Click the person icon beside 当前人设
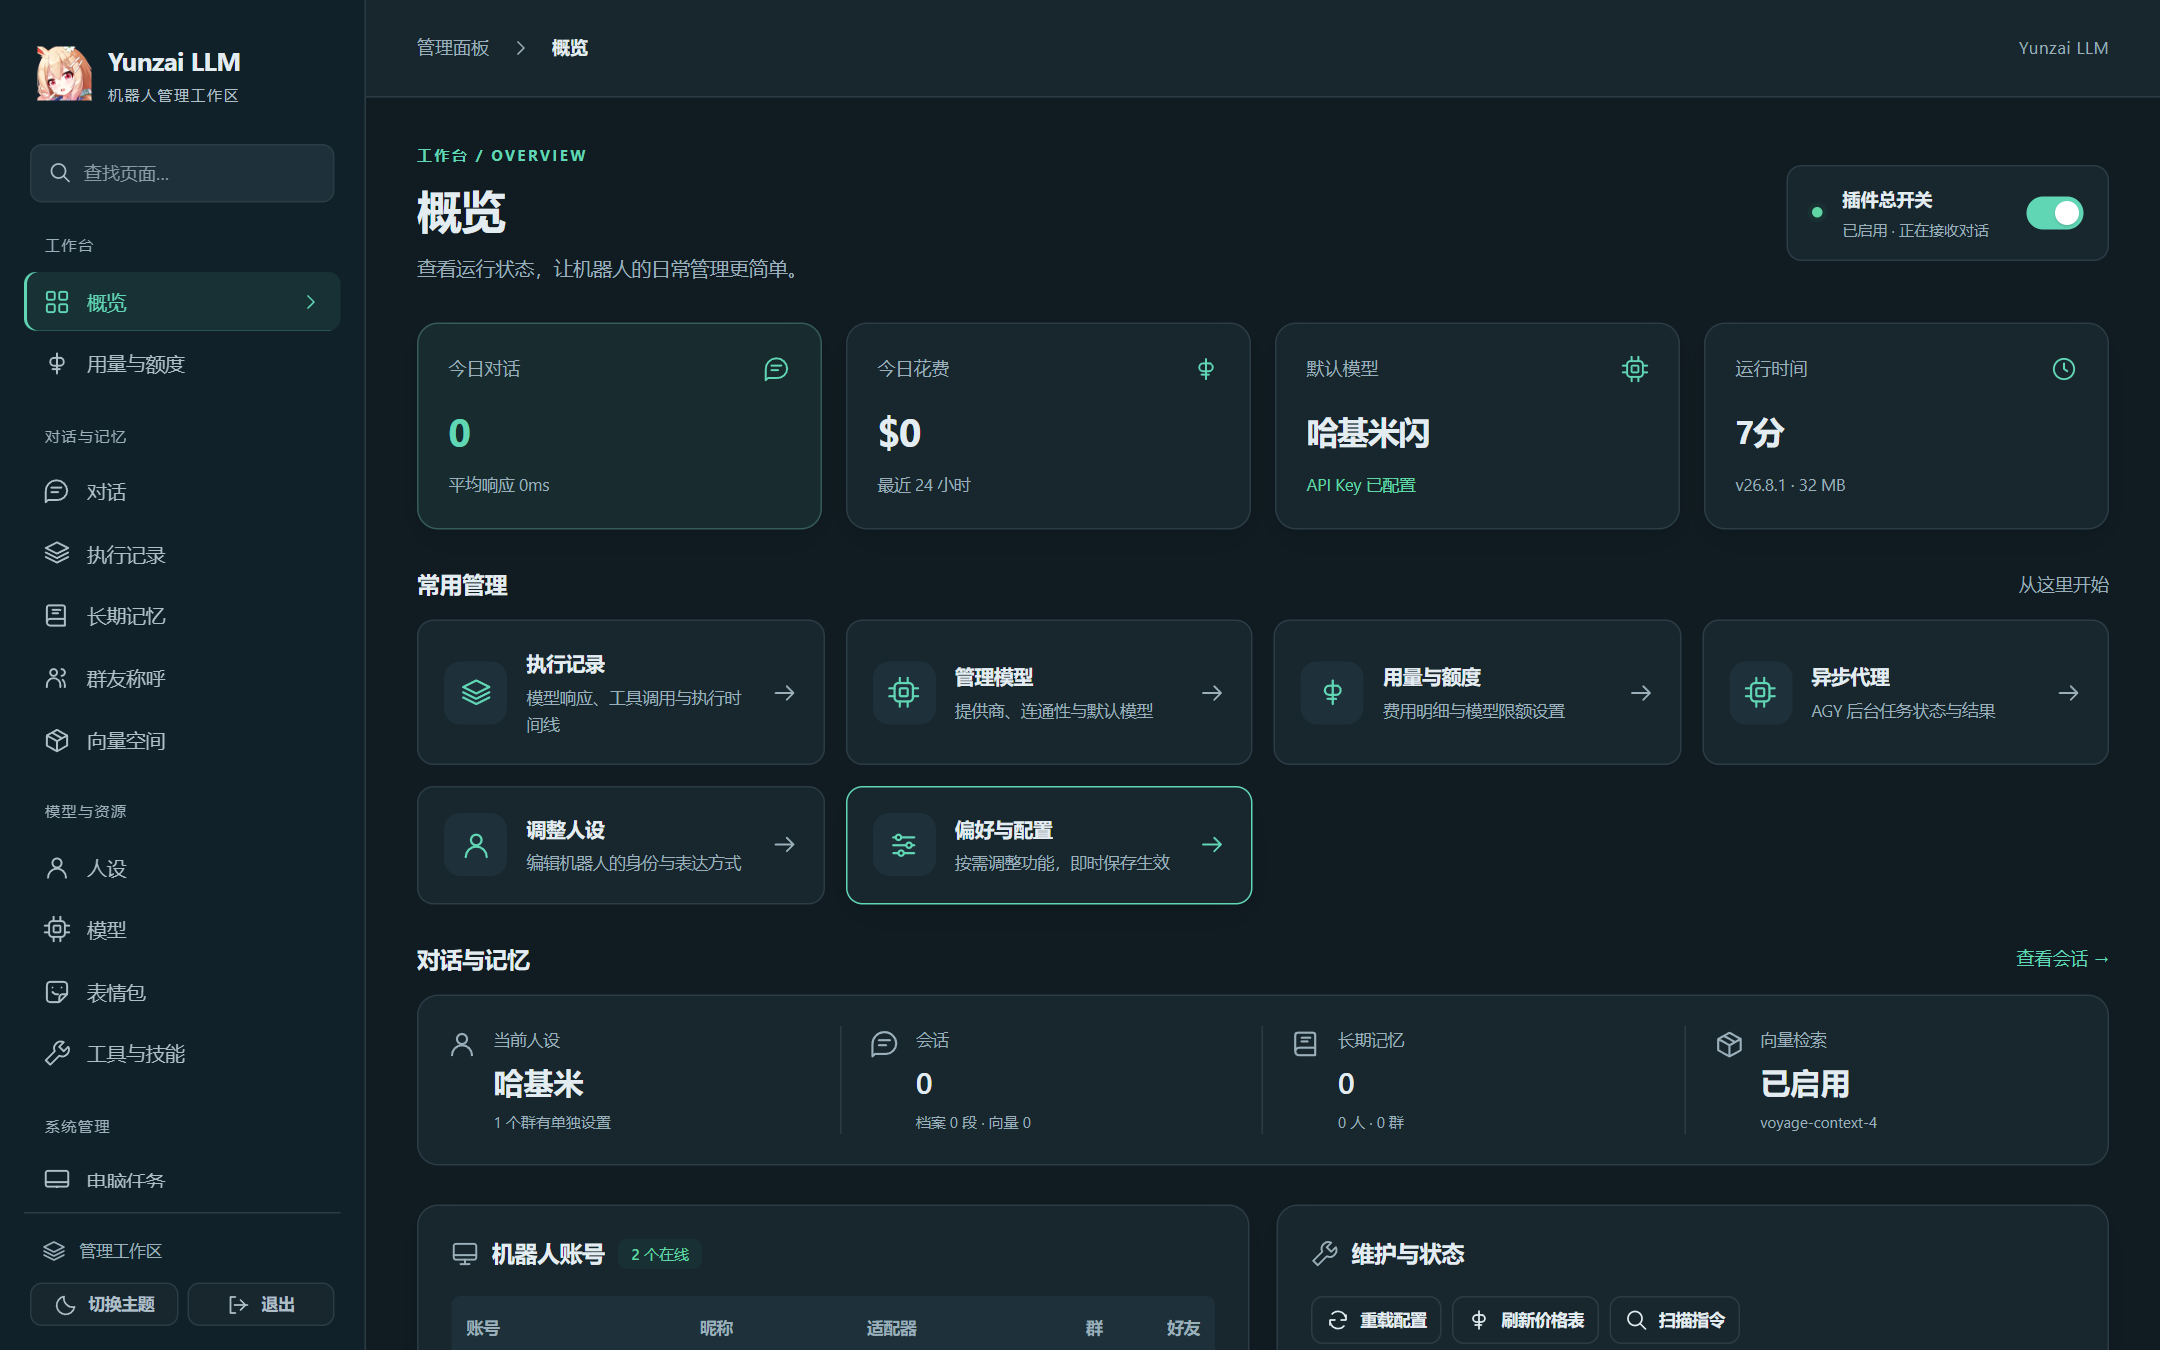This screenshot has width=2160, height=1350. tap(462, 1044)
